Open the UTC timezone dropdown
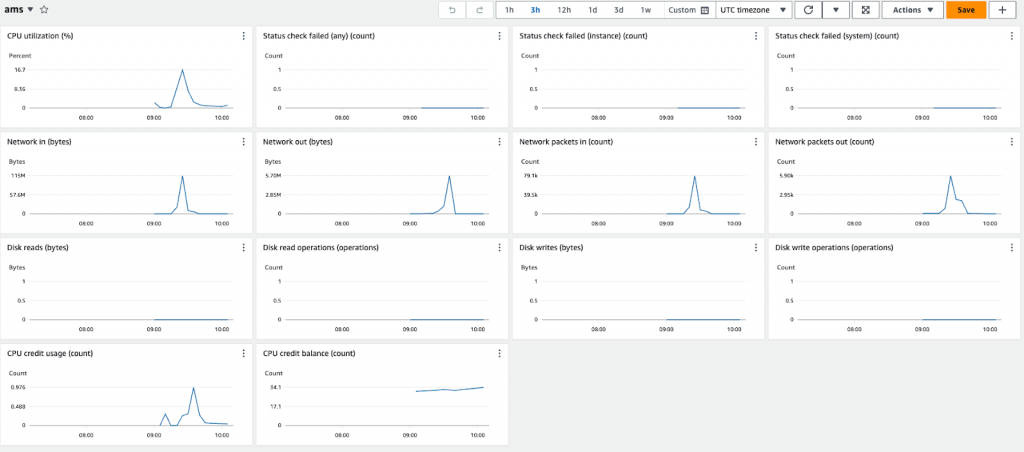Screen dimensions: 1024x452 pos(754,10)
